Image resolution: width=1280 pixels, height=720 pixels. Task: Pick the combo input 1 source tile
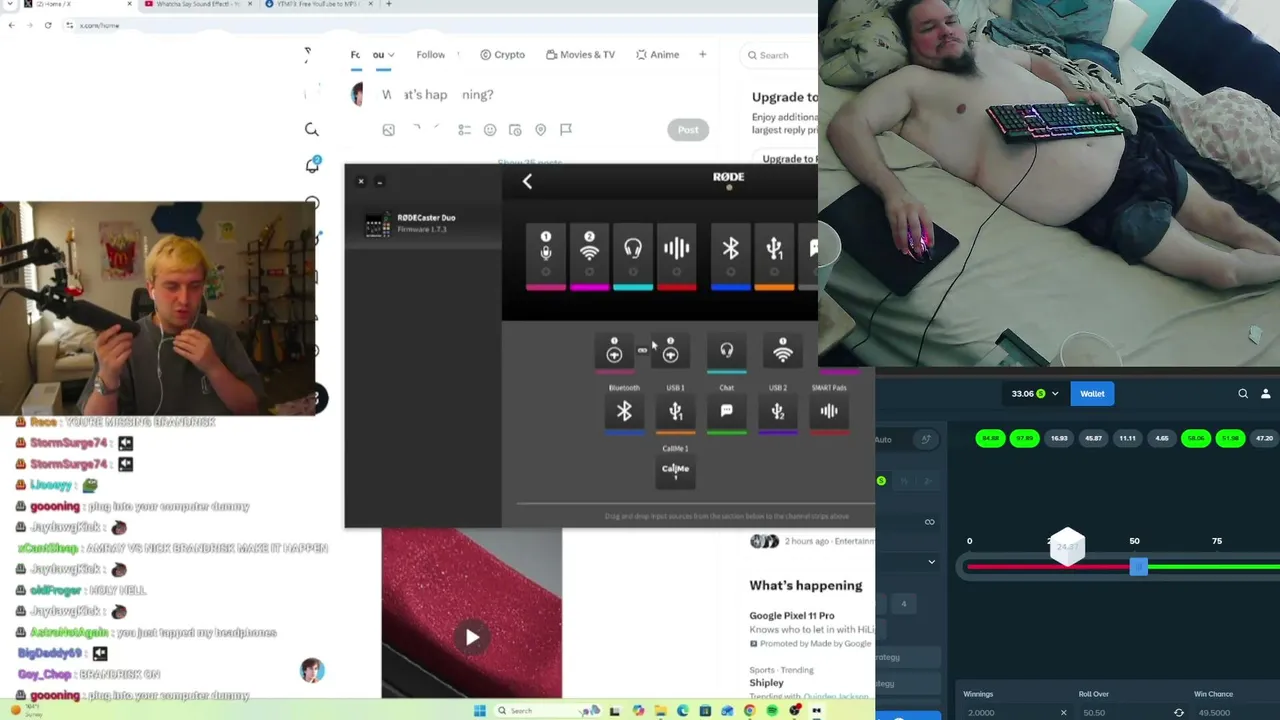615,352
